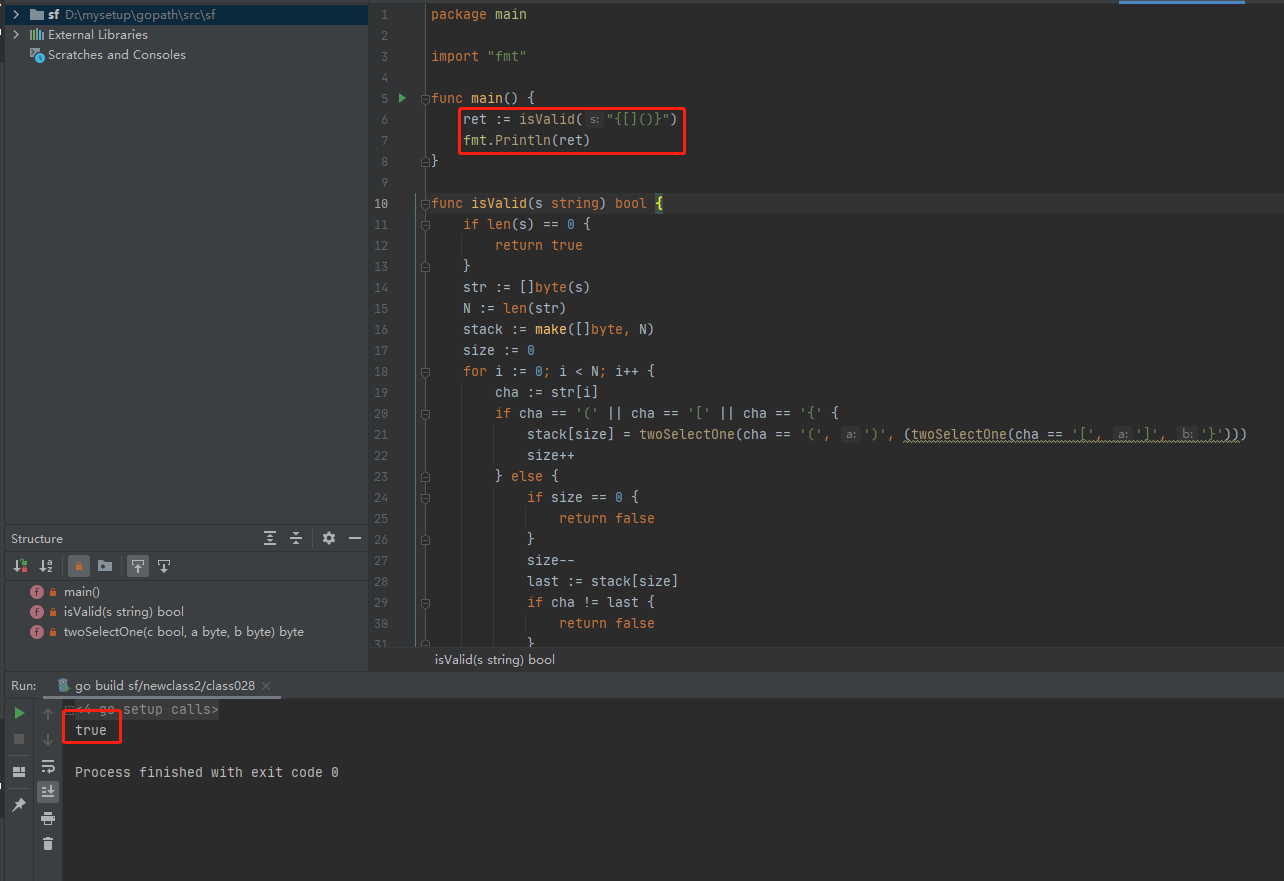
Task: Toggle Autoscroll from Source in Structure toolbar
Action: pos(164,566)
